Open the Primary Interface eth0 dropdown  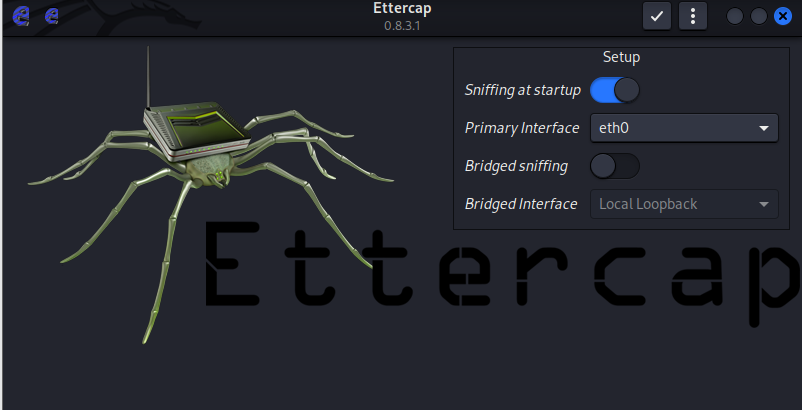click(684, 128)
